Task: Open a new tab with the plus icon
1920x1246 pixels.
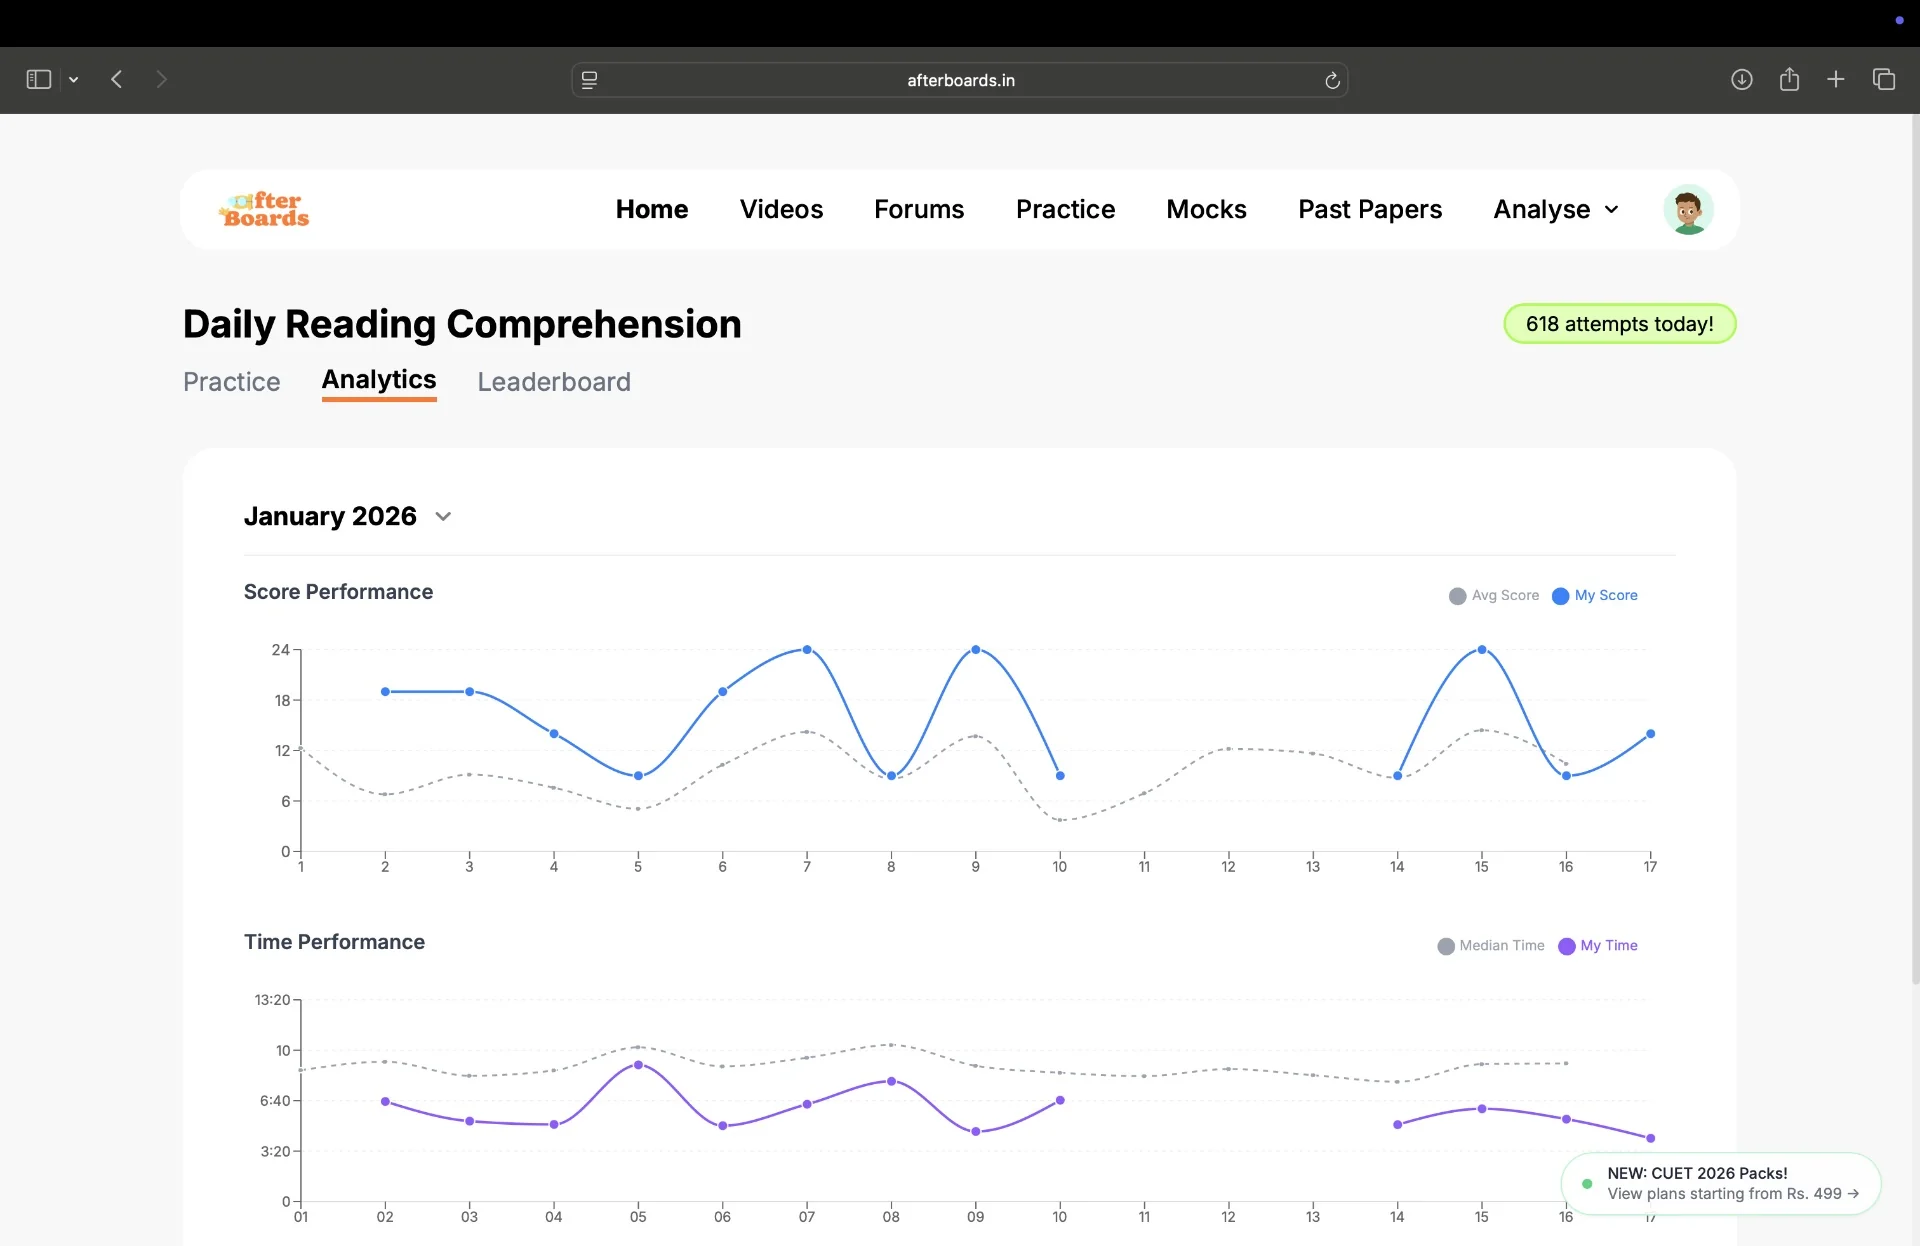Action: tap(1836, 79)
